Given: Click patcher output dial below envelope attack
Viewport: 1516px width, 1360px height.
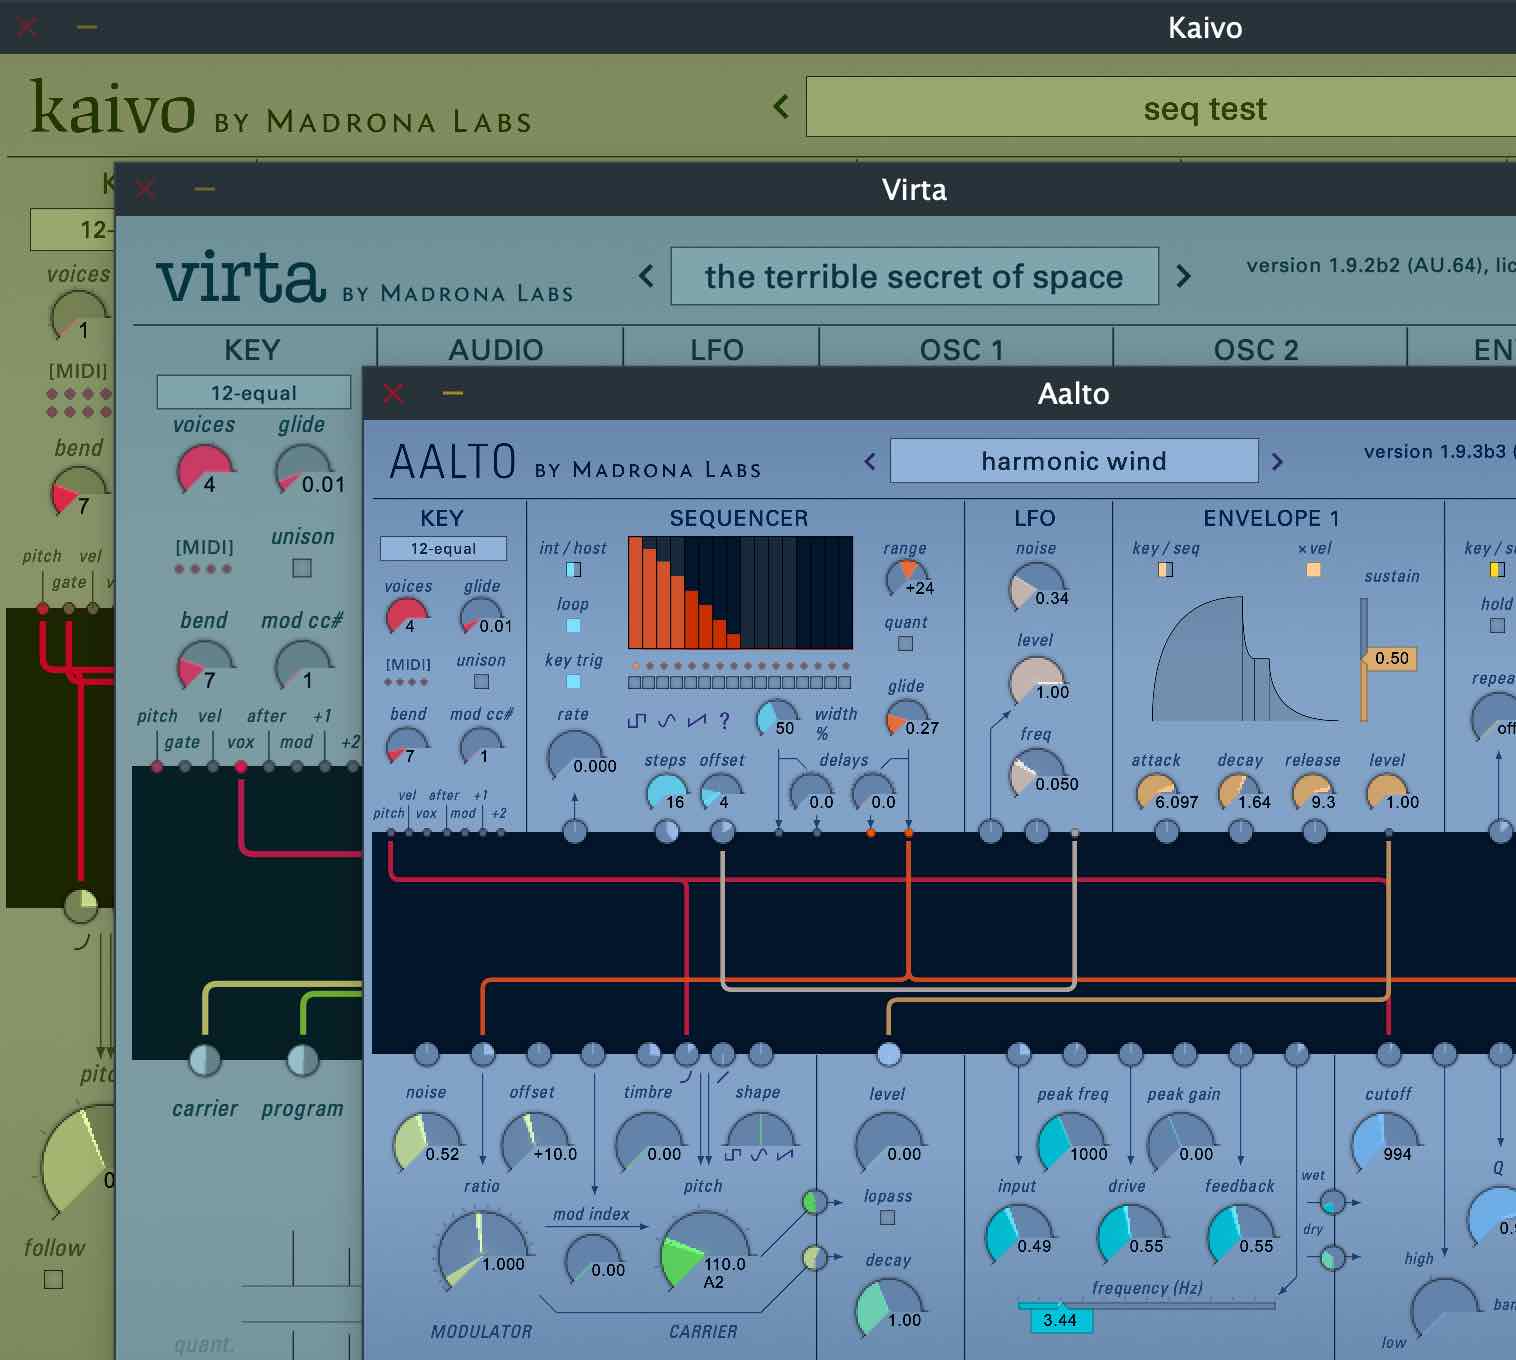Looking at the screenshot, I should (x=1167, y=830).
